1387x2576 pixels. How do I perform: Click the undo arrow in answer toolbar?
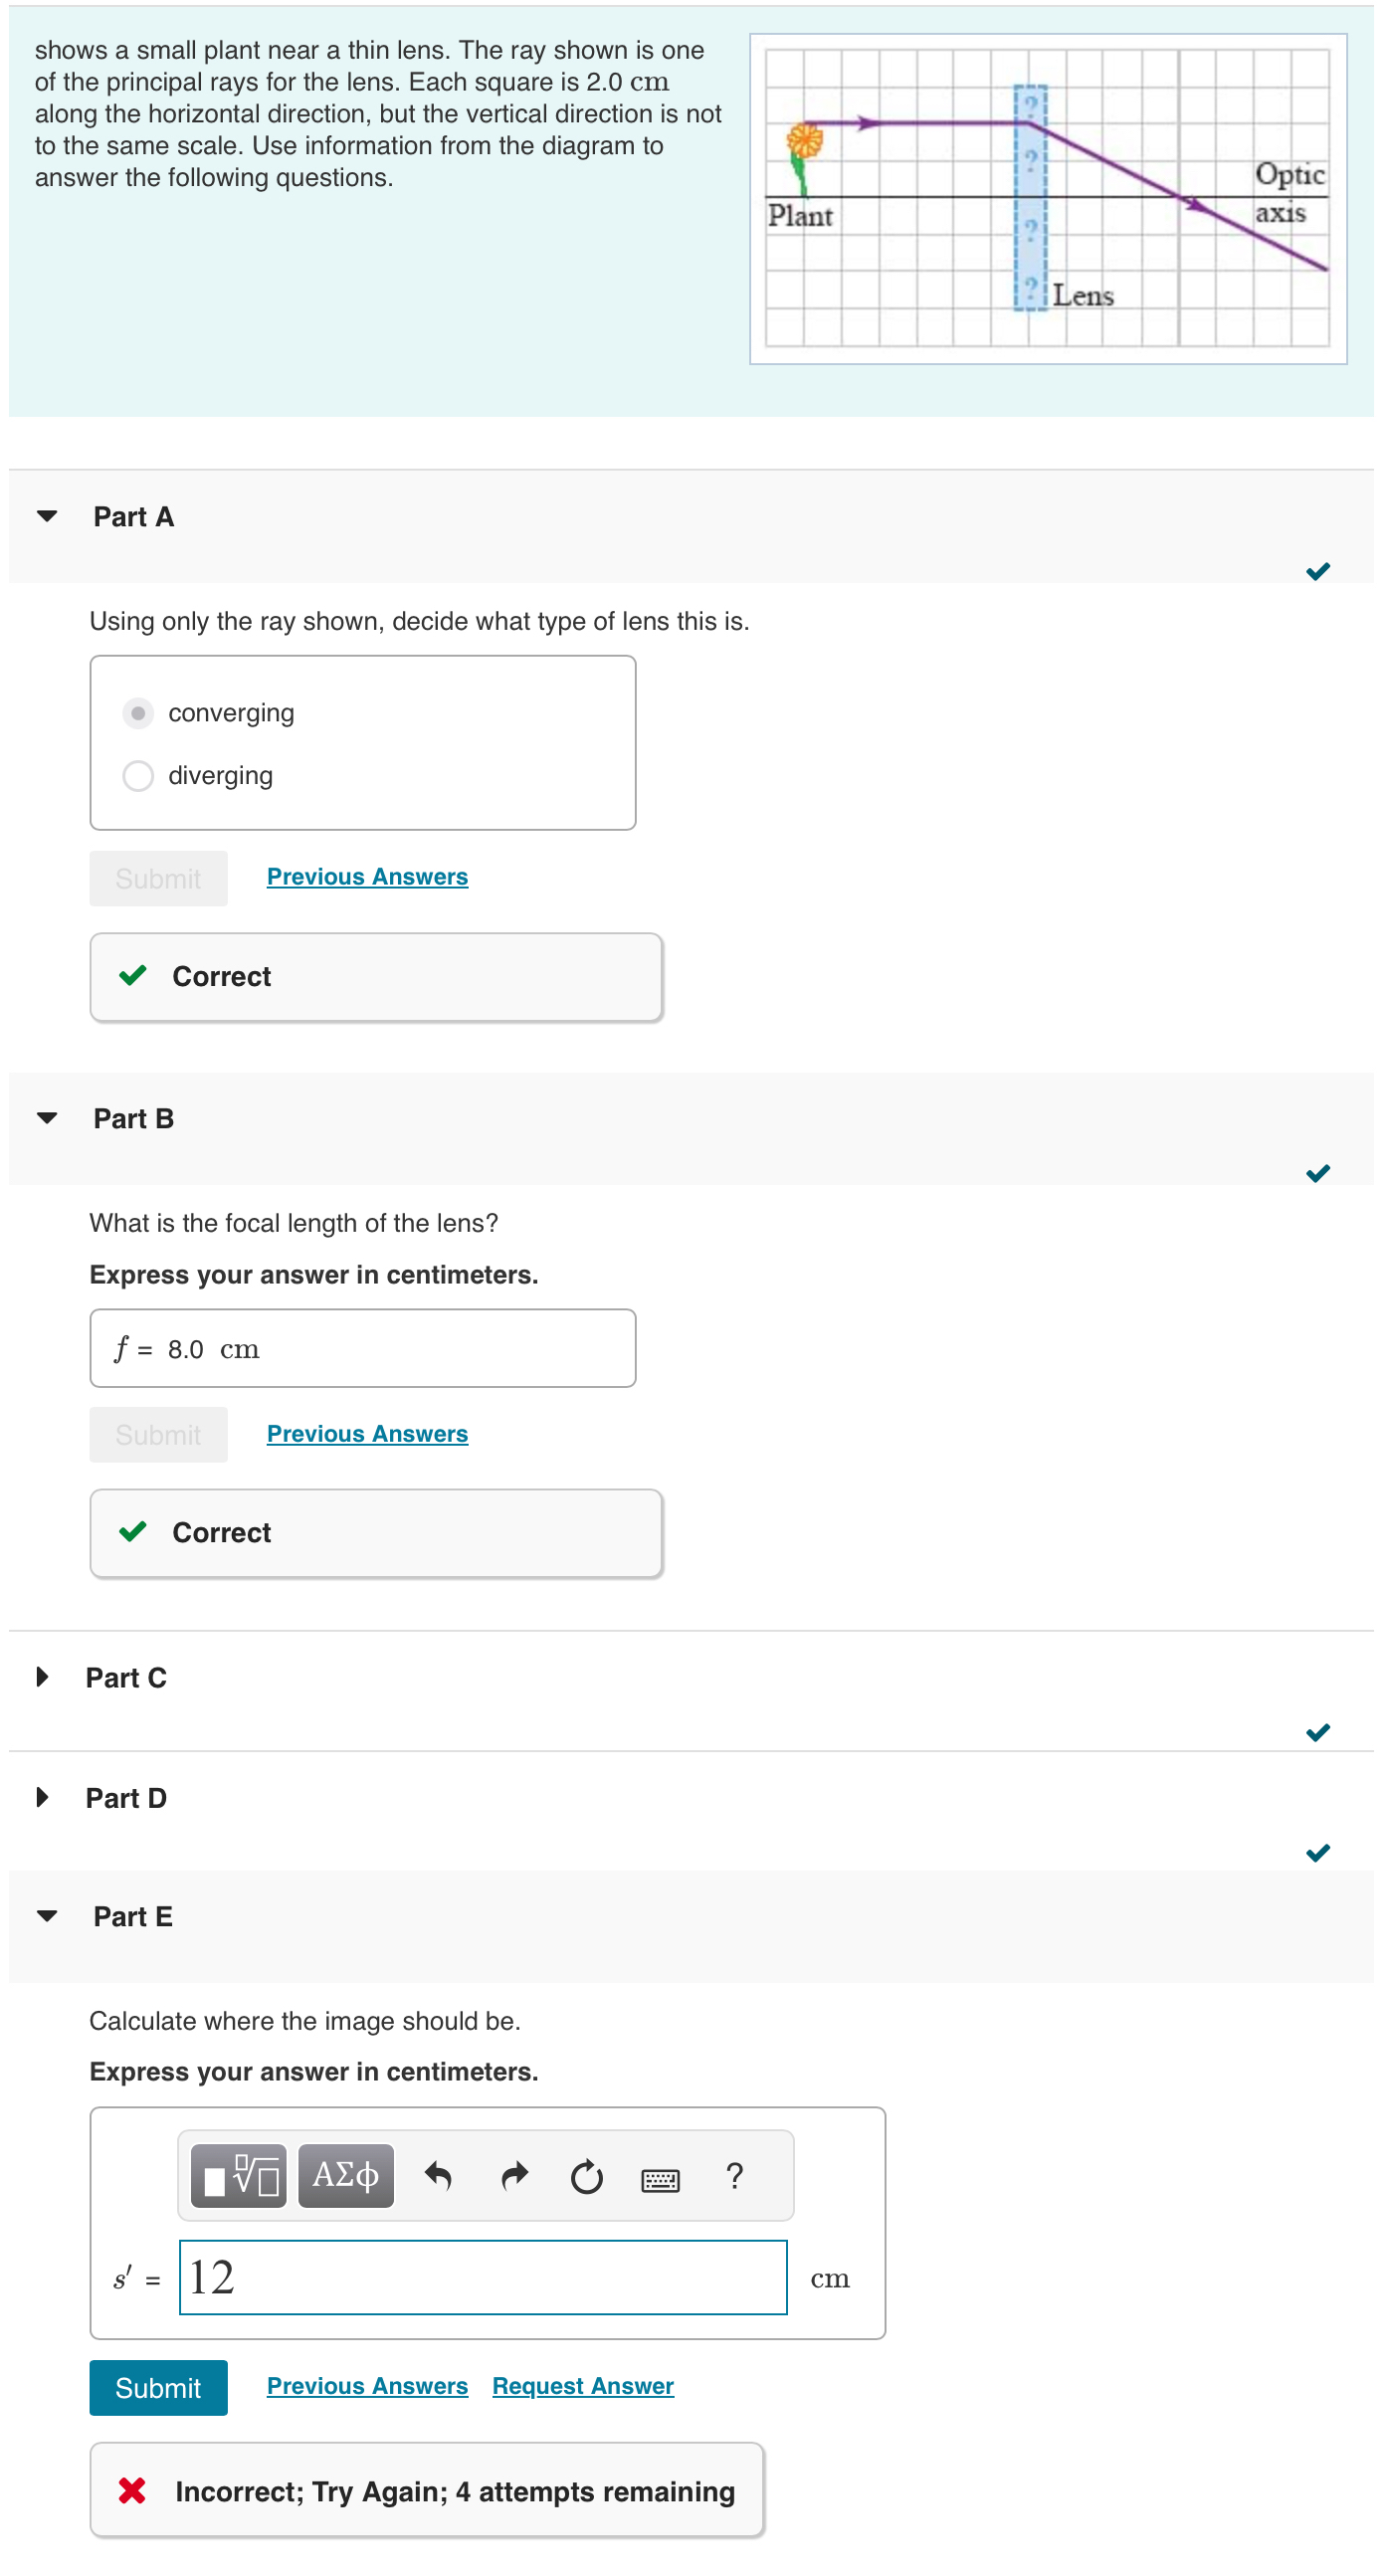(439, 2175)
